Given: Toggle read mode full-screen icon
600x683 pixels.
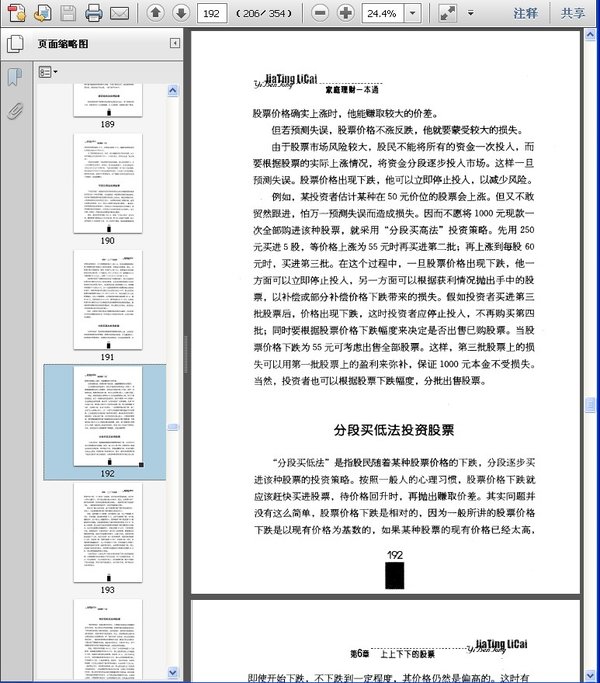Looking at the screenshot, I should click(x=447, y=13).
